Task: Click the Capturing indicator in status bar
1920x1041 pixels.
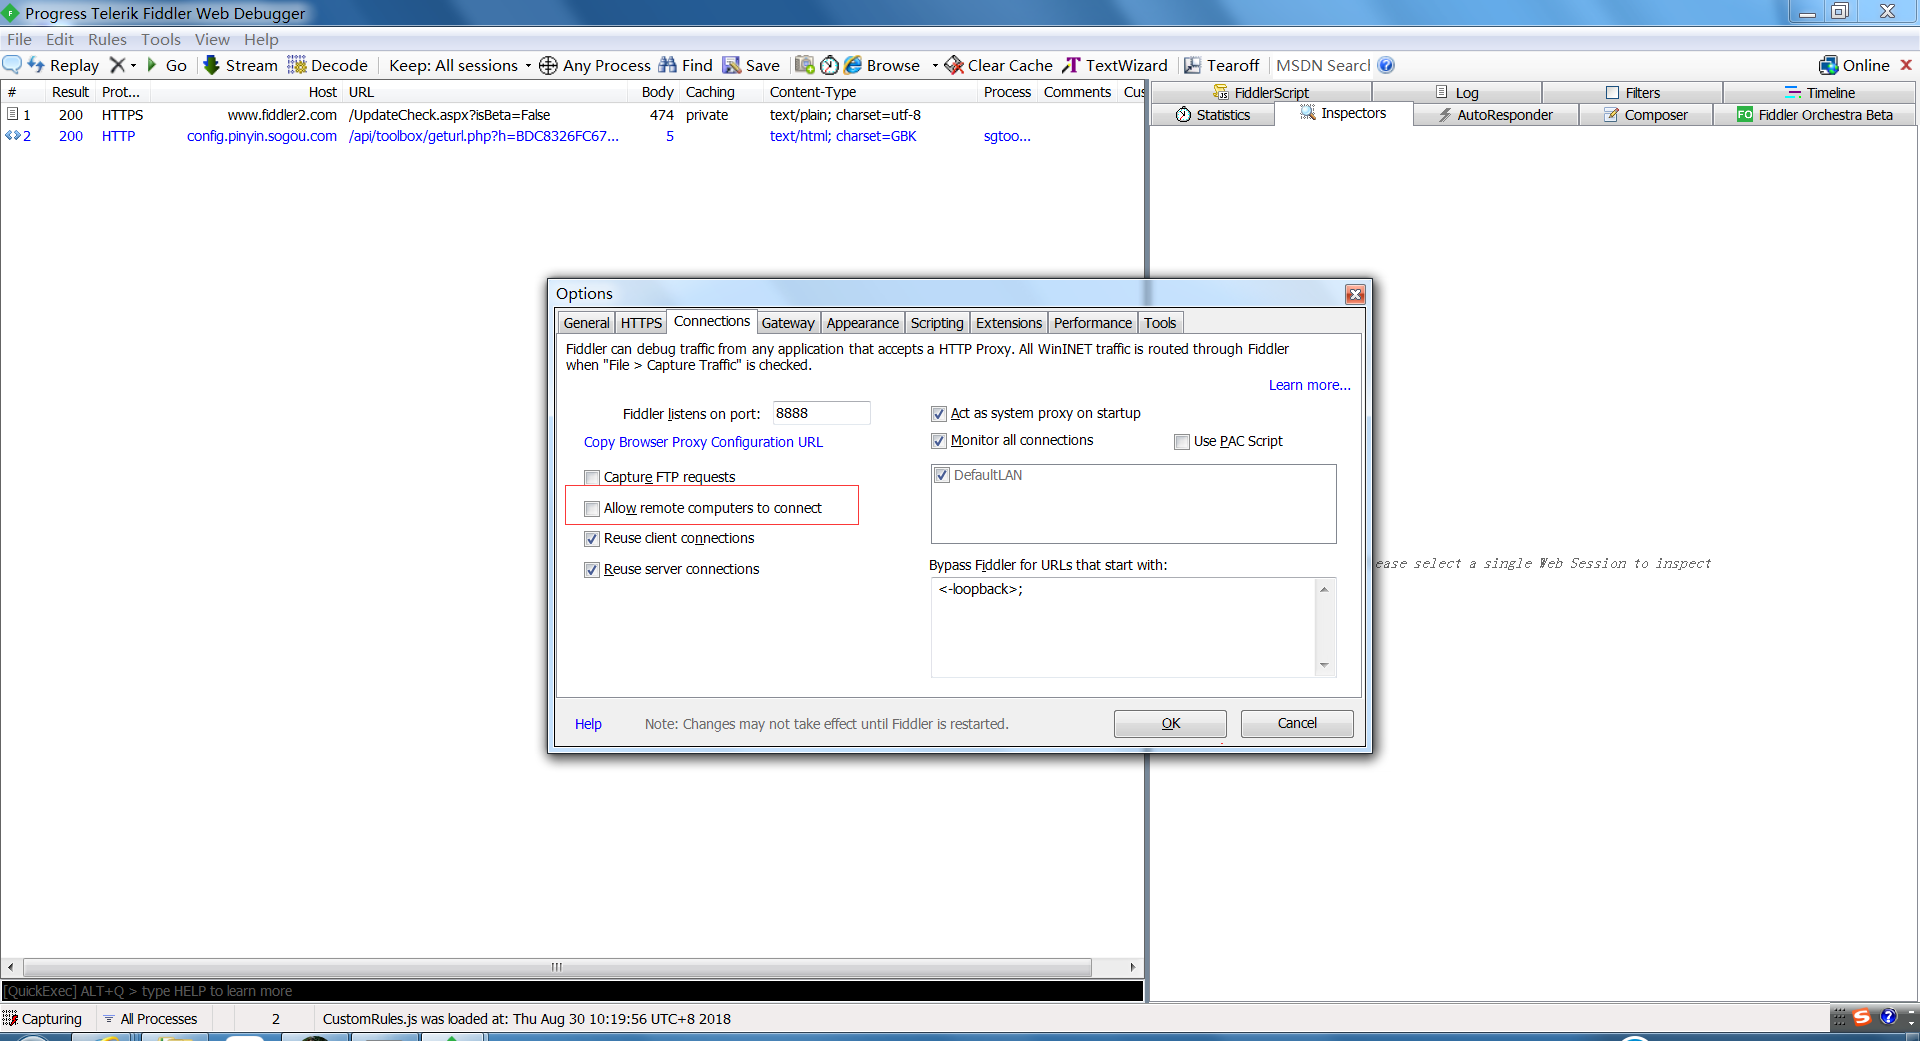Action: click(x=43, y=1018)
